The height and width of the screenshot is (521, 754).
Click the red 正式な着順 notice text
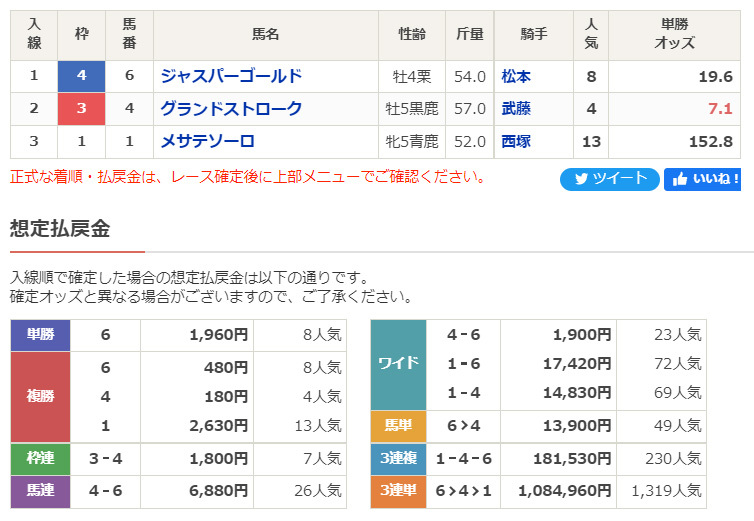coord(248,177)
